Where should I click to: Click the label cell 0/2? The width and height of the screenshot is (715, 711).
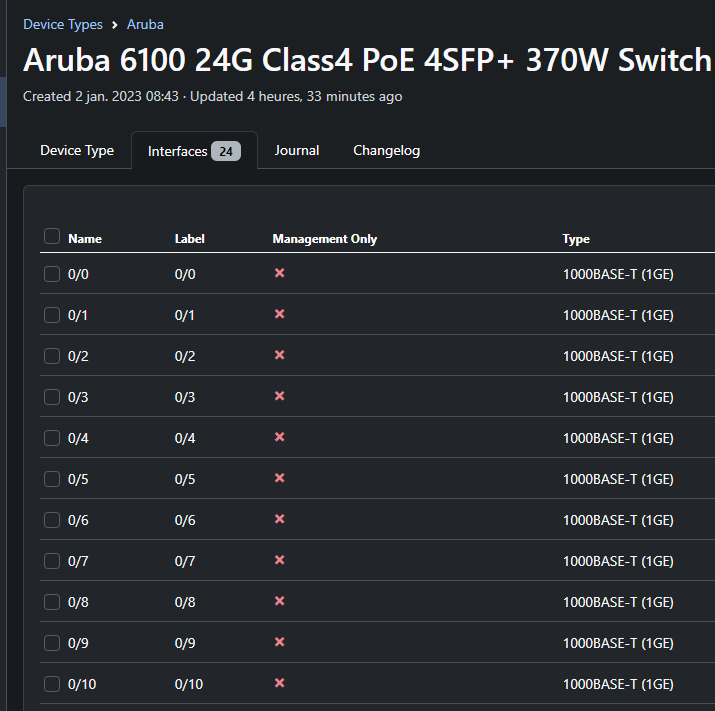[x=185, y=356]
